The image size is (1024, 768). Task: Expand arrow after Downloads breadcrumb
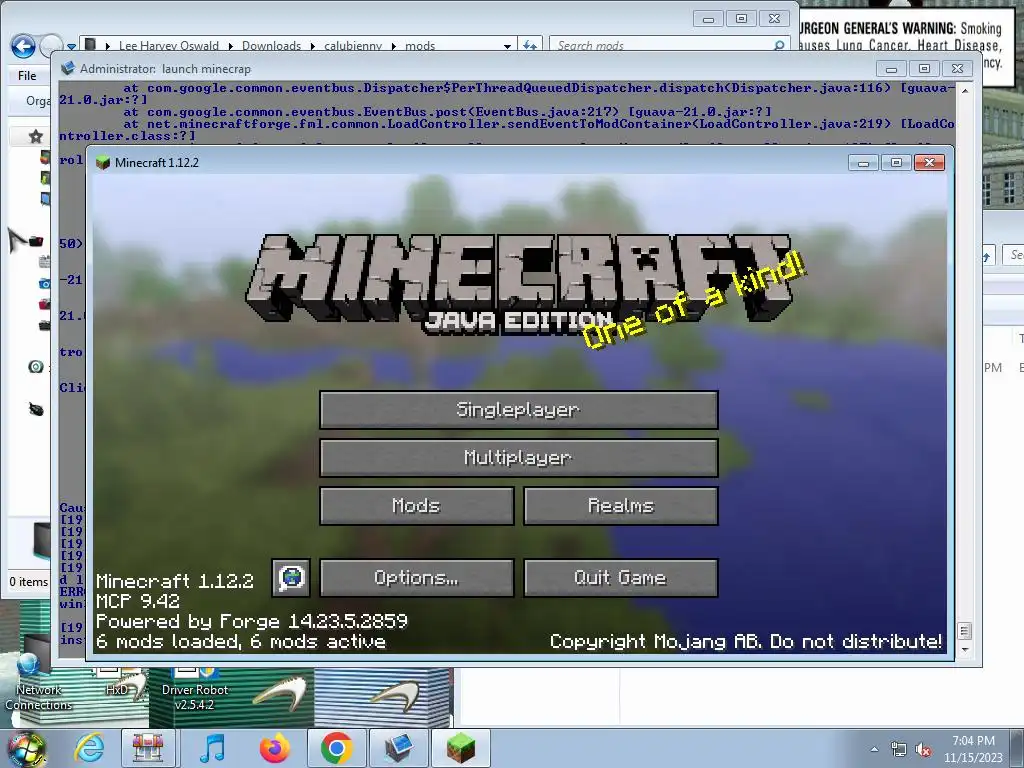312,46
